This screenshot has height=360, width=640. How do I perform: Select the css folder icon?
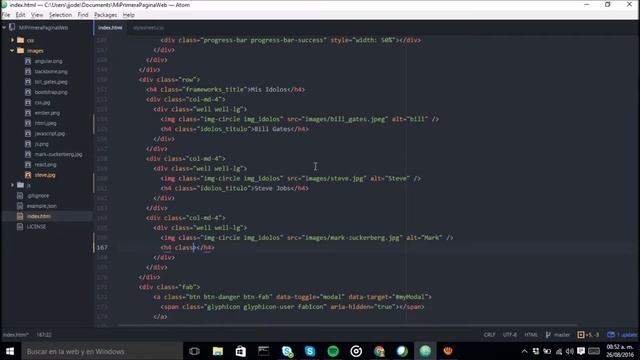tap(20, 40)
